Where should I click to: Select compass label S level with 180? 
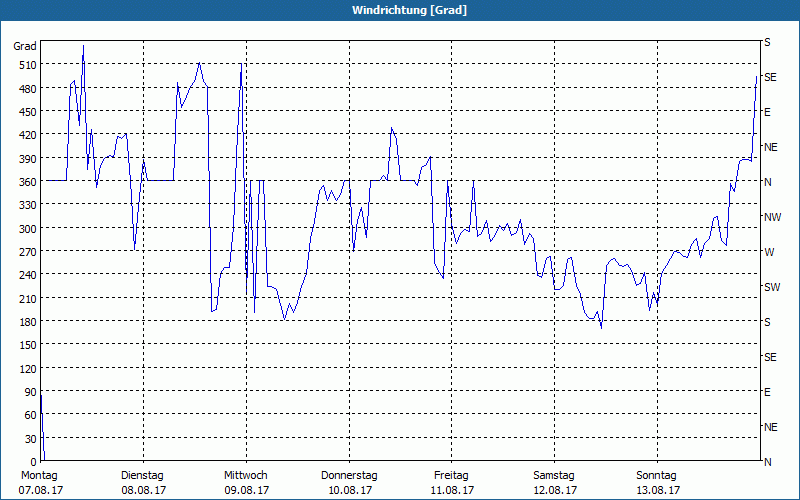coord(767,322)
